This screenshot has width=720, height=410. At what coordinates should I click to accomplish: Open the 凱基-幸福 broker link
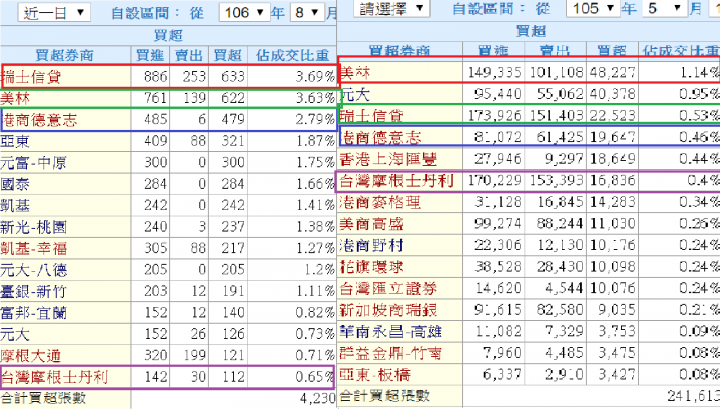[34, 248]
